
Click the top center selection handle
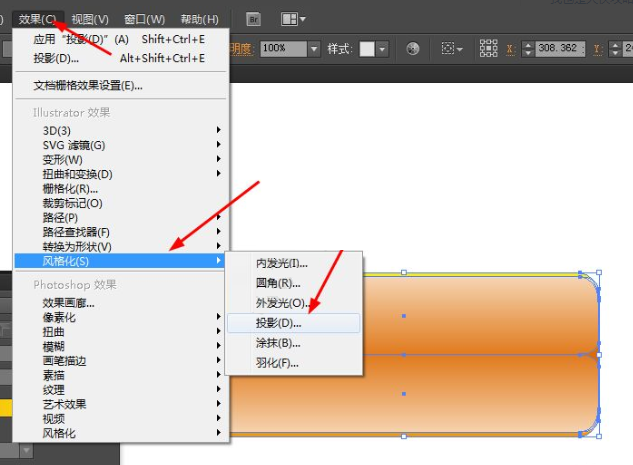404,272
